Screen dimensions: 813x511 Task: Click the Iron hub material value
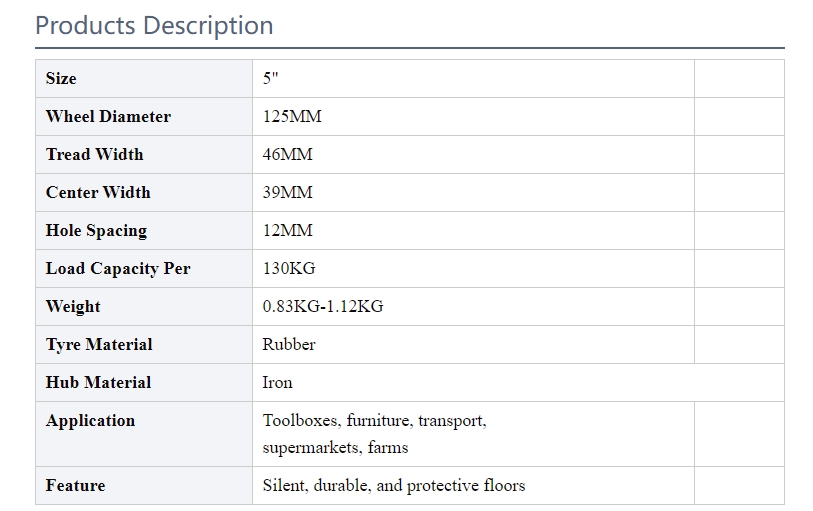click(x=277, y=382)
